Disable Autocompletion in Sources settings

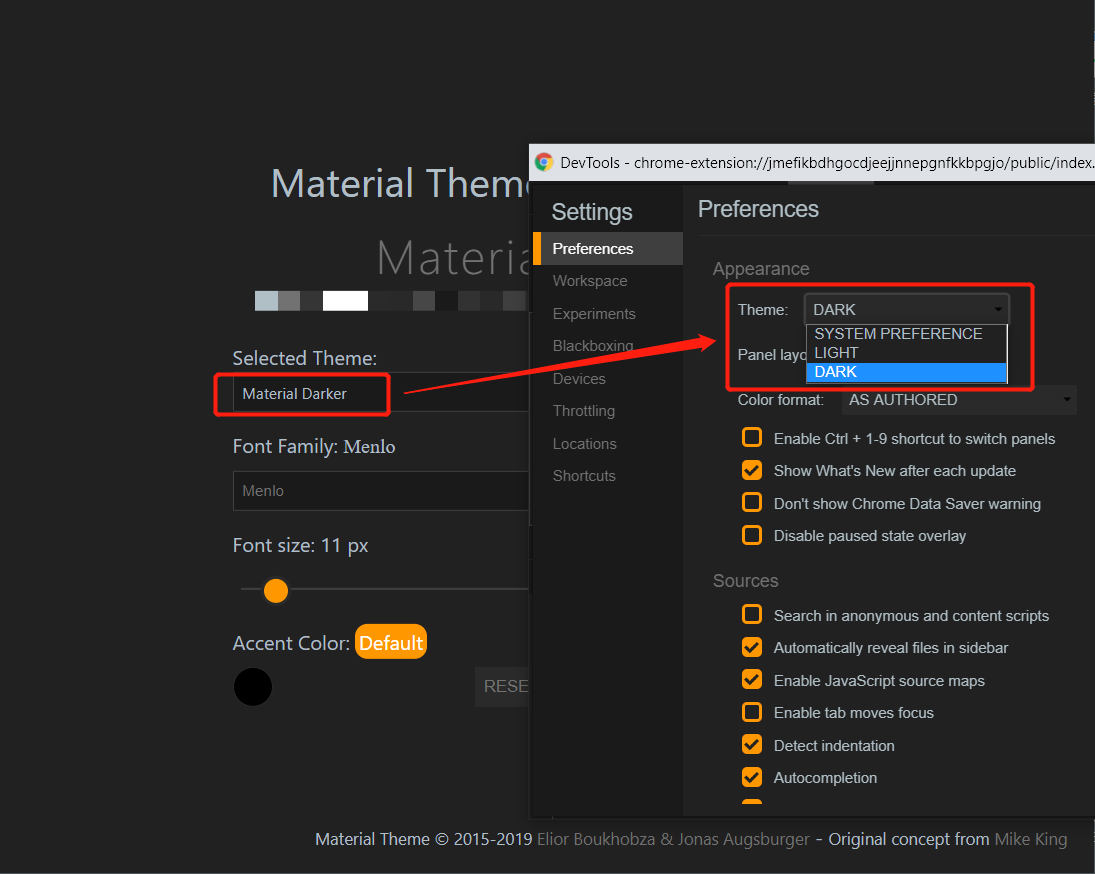tap(751, 777)
